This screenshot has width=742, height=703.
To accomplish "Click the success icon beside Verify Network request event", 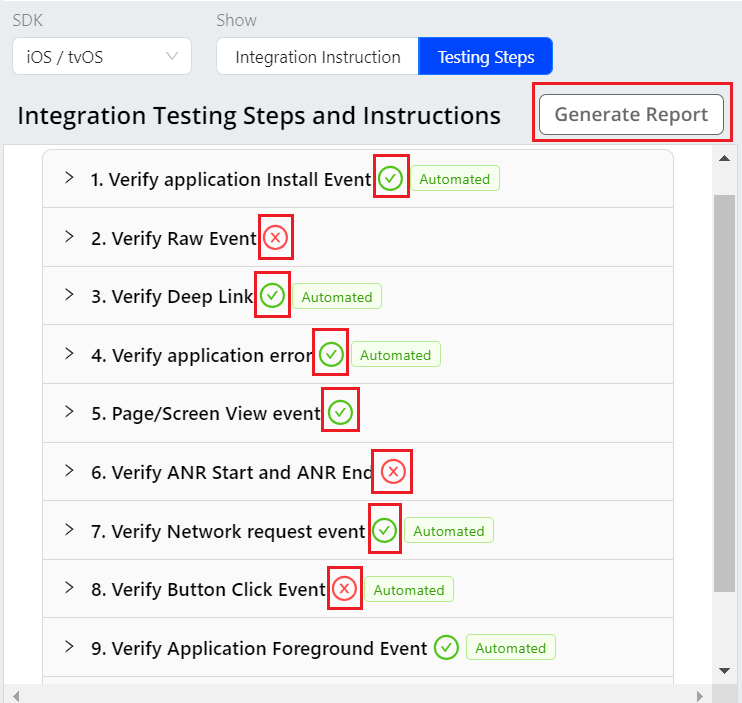I will 384,531.
